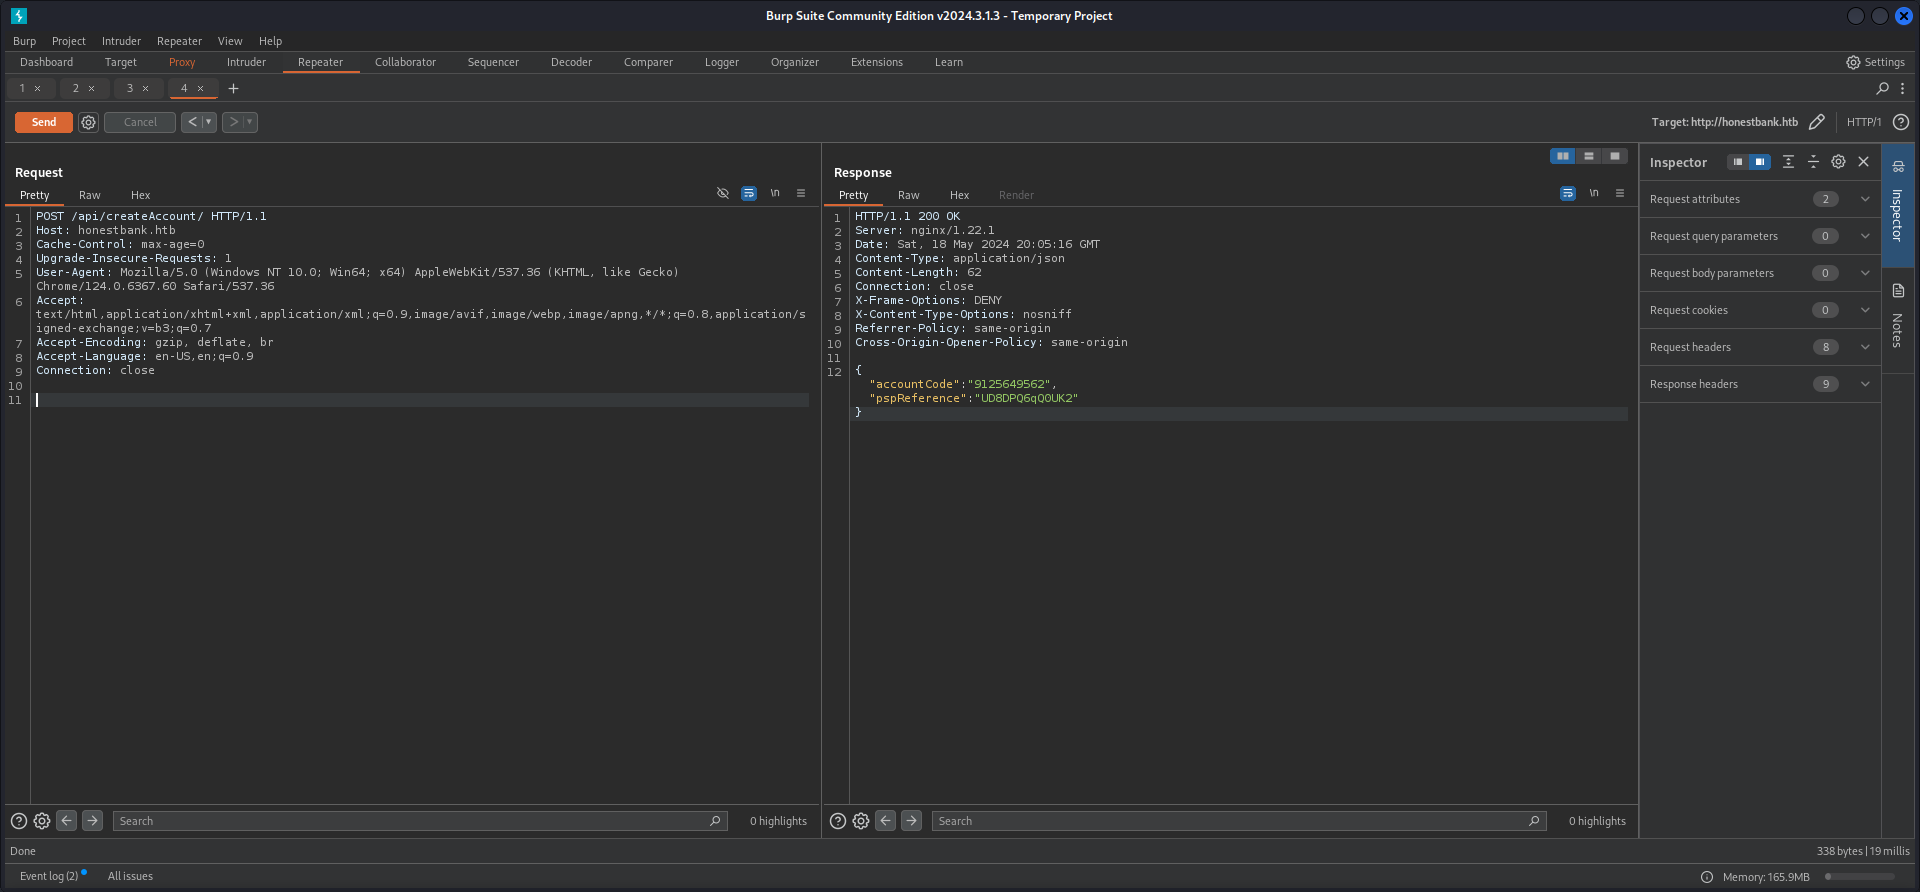Switch to side-by-side layout view
This screenshot has height=892, width=1920.
1562,156
